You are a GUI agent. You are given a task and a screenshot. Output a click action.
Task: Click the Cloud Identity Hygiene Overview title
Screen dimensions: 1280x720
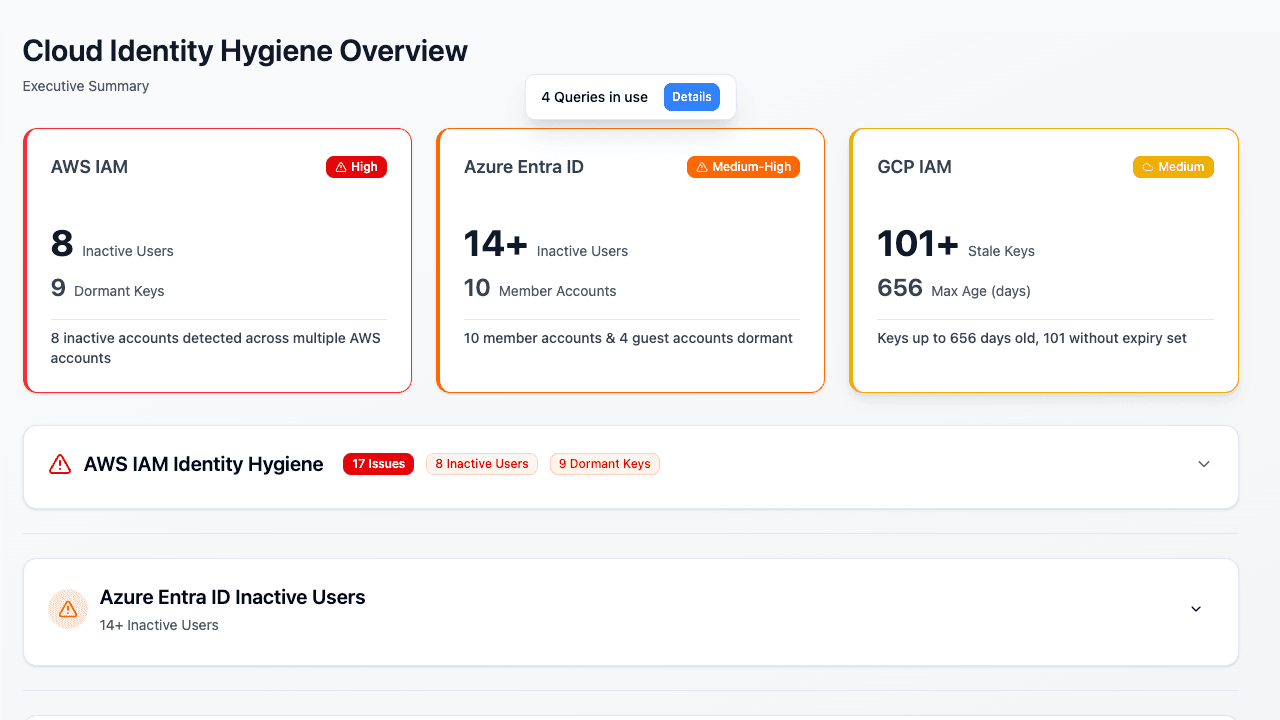tap(245, 51)
